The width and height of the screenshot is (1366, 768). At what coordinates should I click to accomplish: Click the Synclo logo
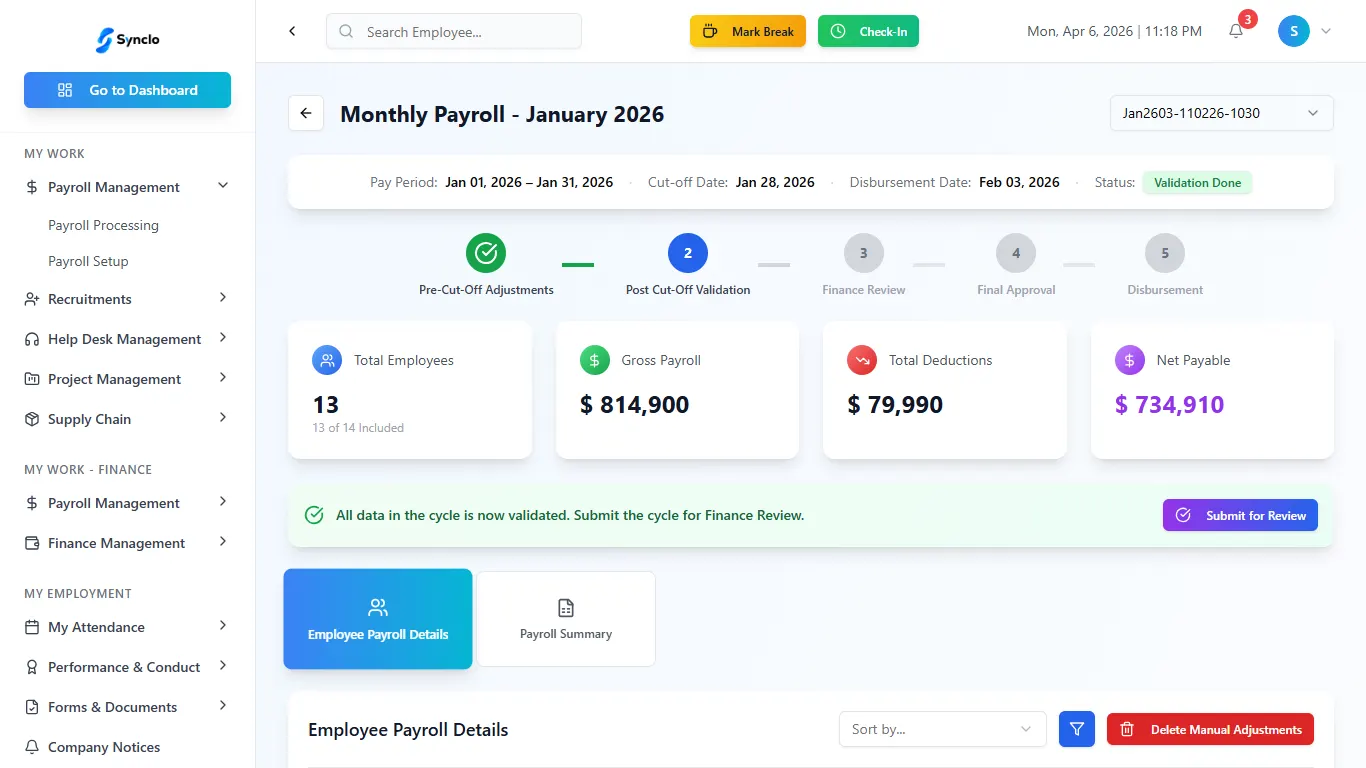coord(127,40)
